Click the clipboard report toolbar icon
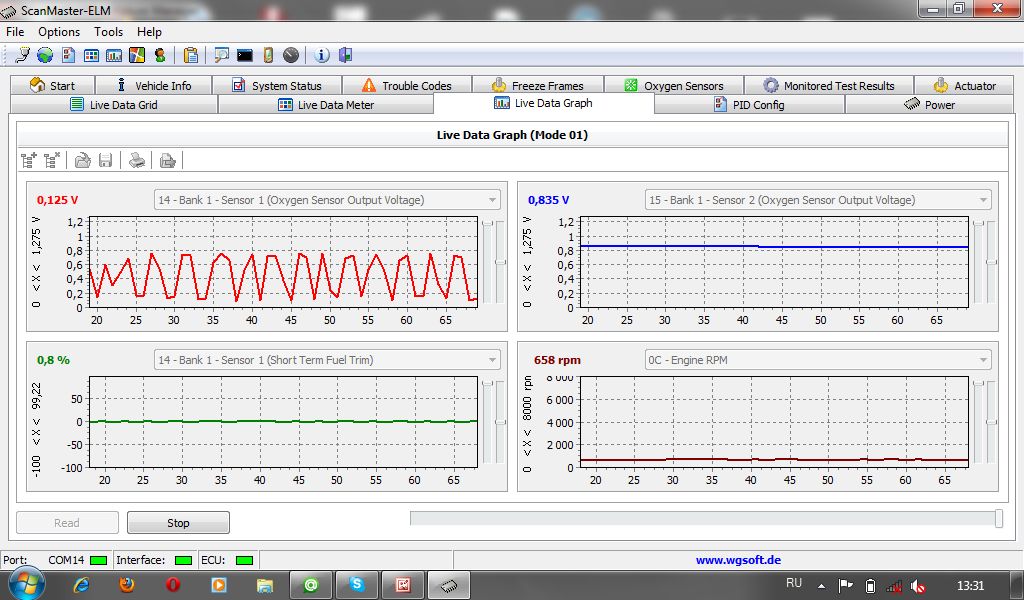Screen dimensions: 1024x600 pyautogui.click(x=191, y=55)
